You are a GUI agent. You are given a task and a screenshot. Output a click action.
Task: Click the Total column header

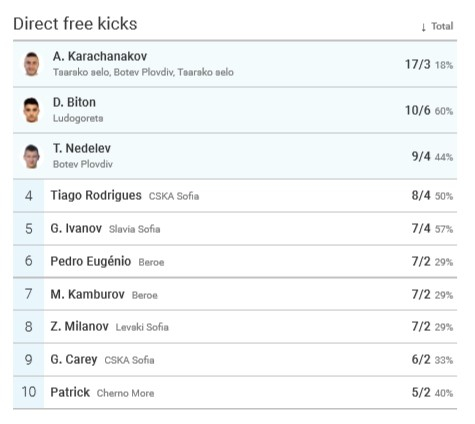point(442,26)
